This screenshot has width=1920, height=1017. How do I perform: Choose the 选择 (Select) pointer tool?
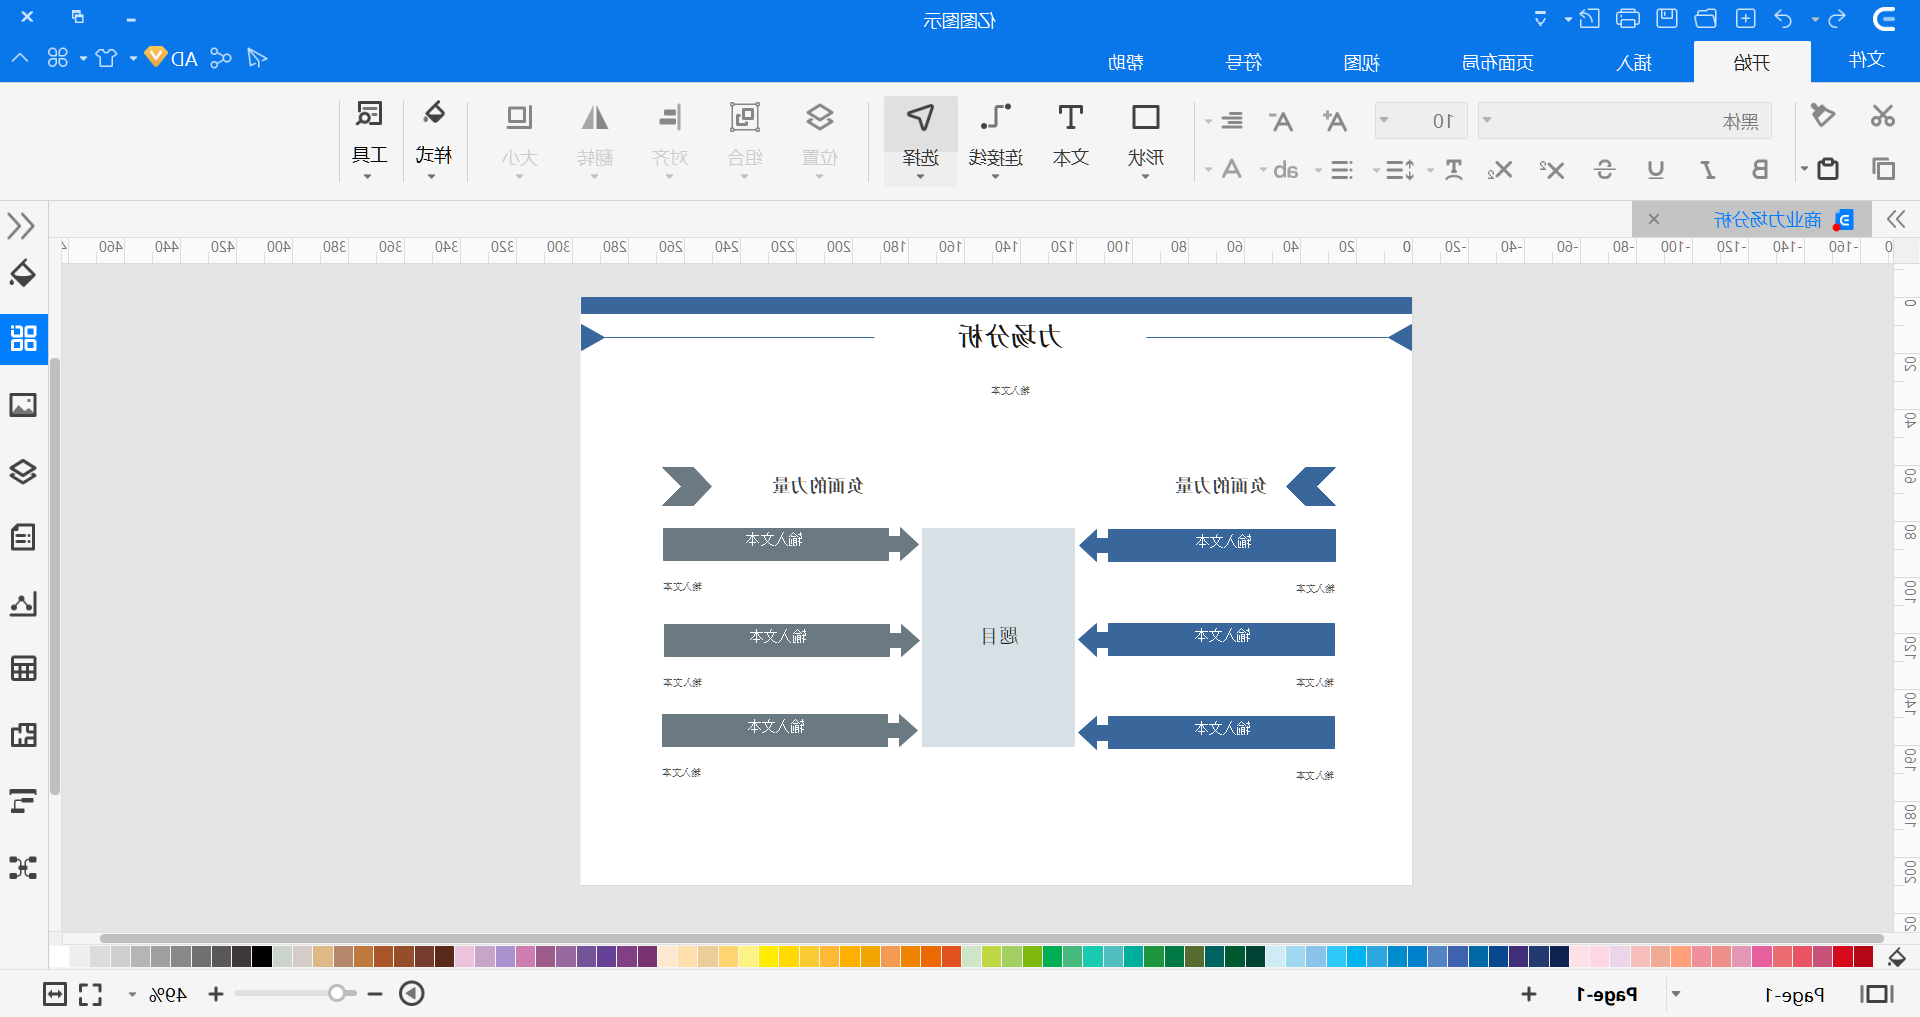click(920, 139)
